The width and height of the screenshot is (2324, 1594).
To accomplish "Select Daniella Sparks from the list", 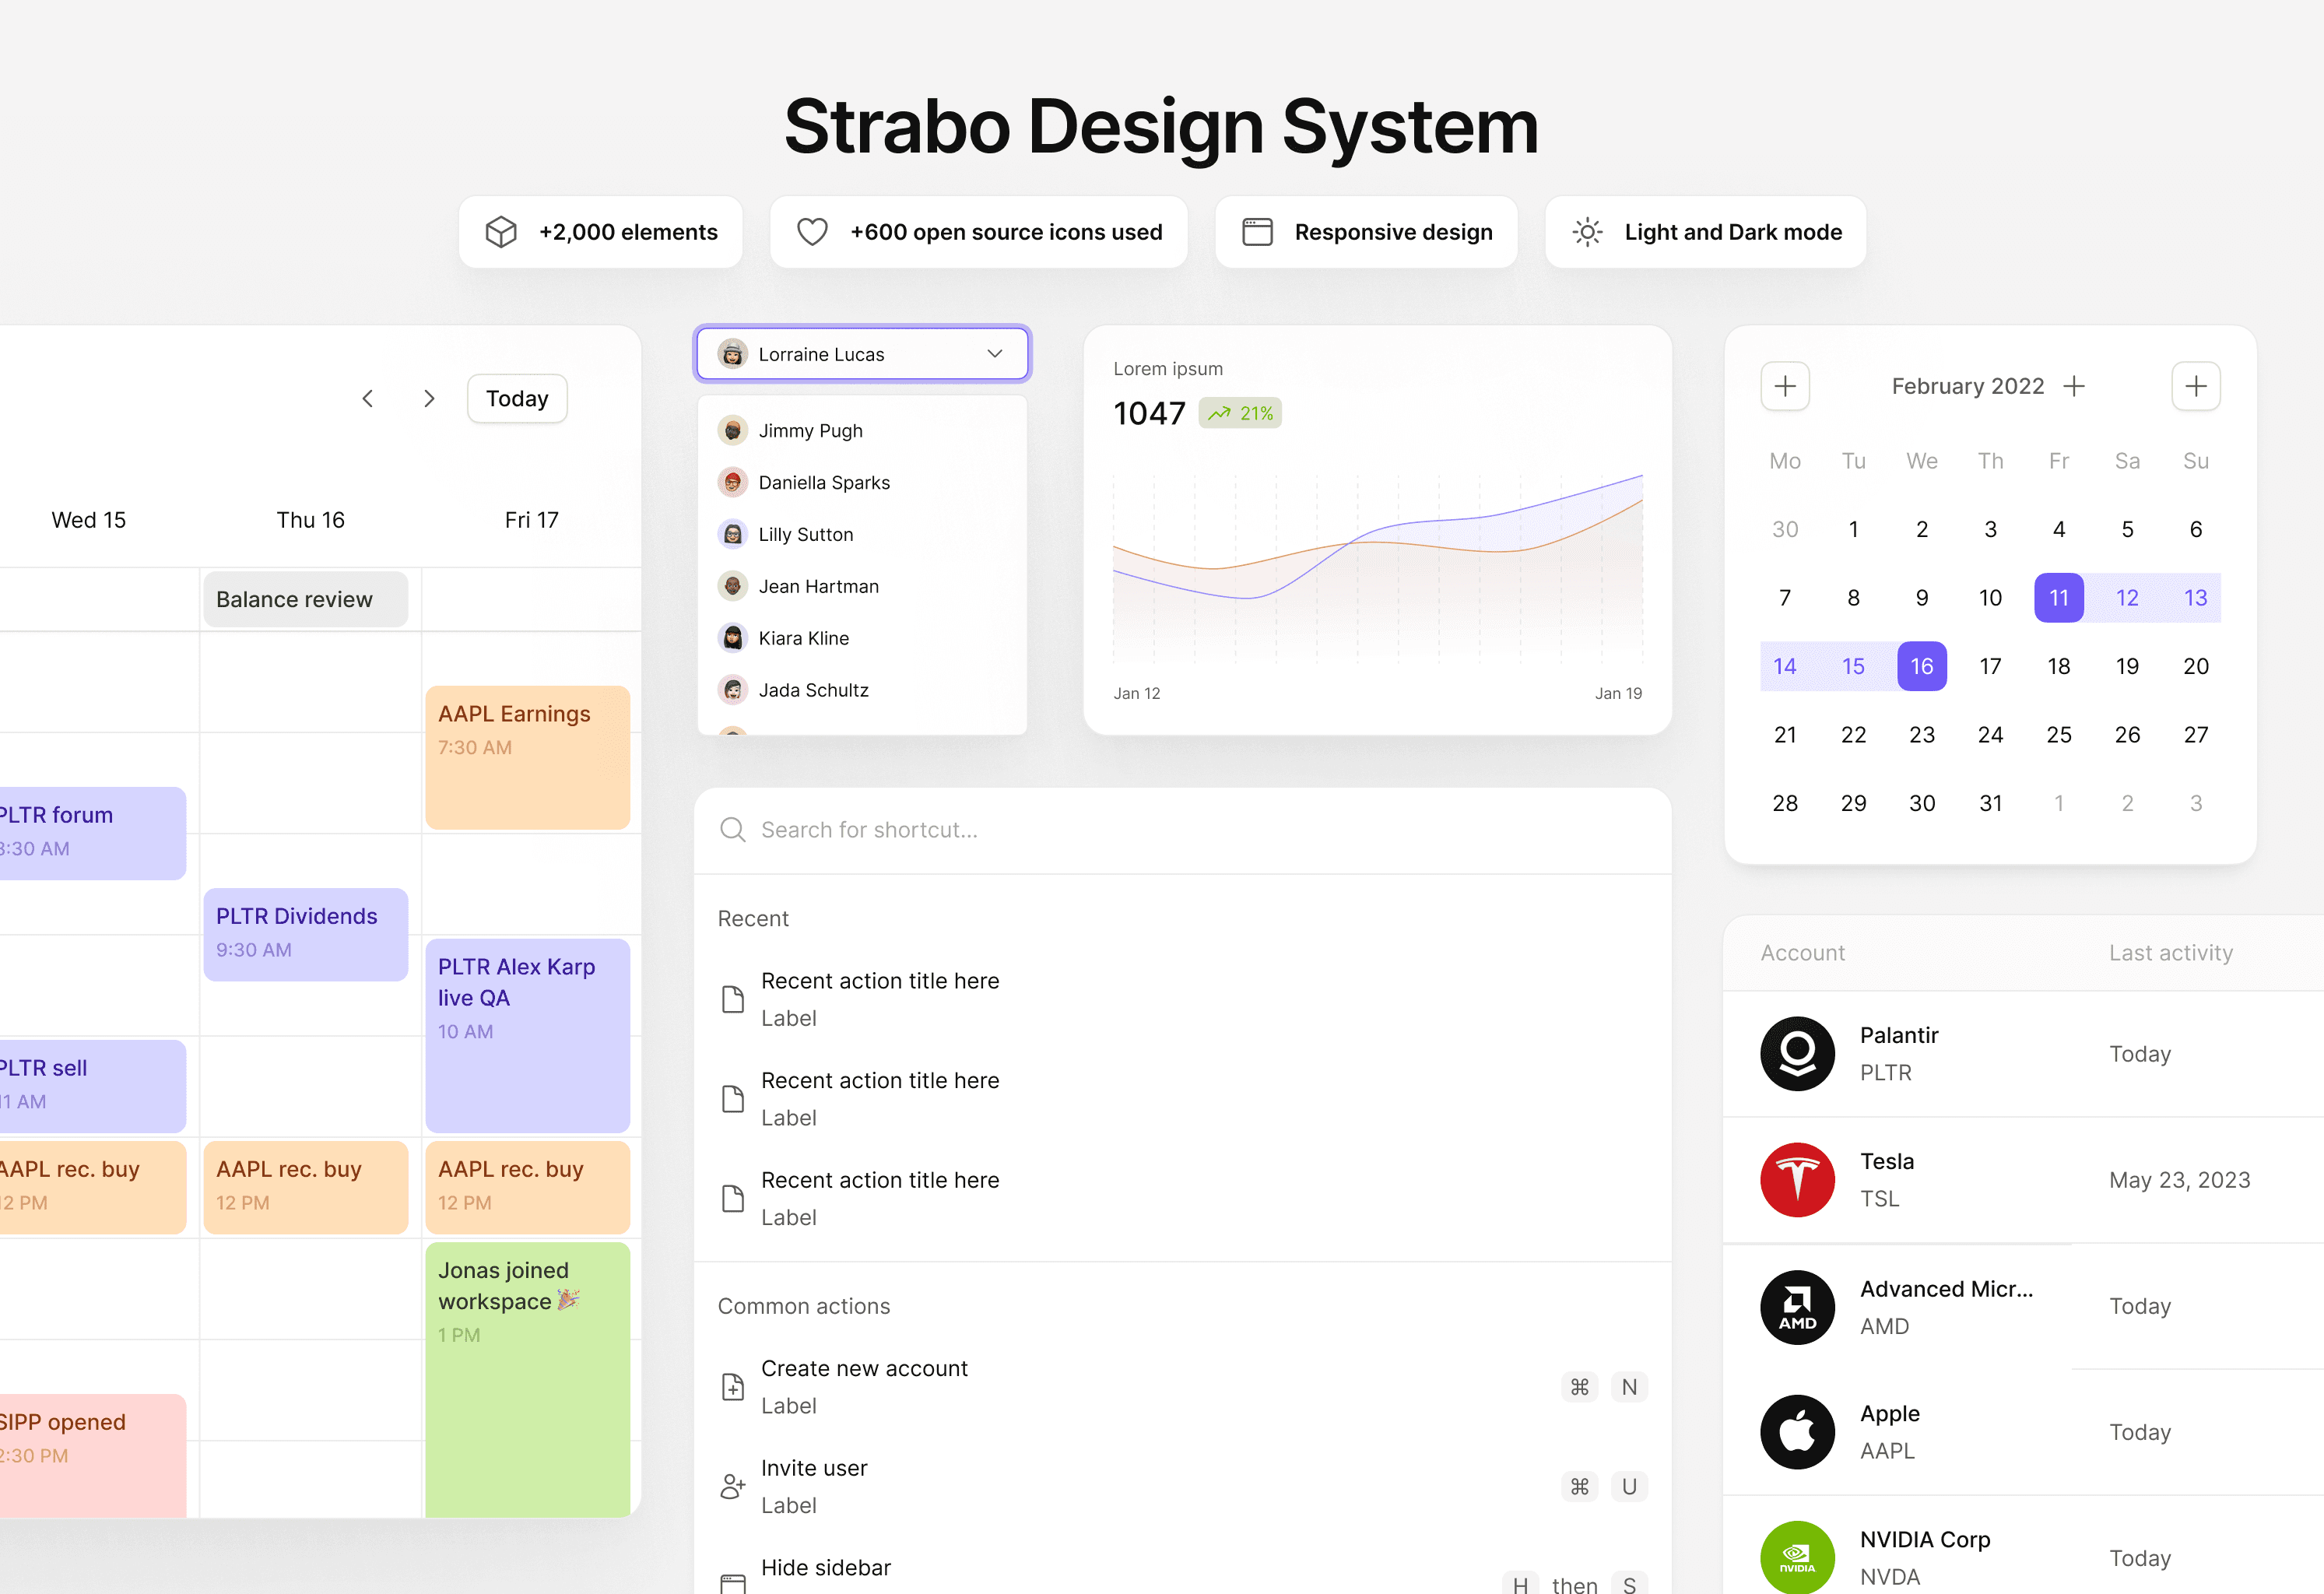I will coord(824,483).
